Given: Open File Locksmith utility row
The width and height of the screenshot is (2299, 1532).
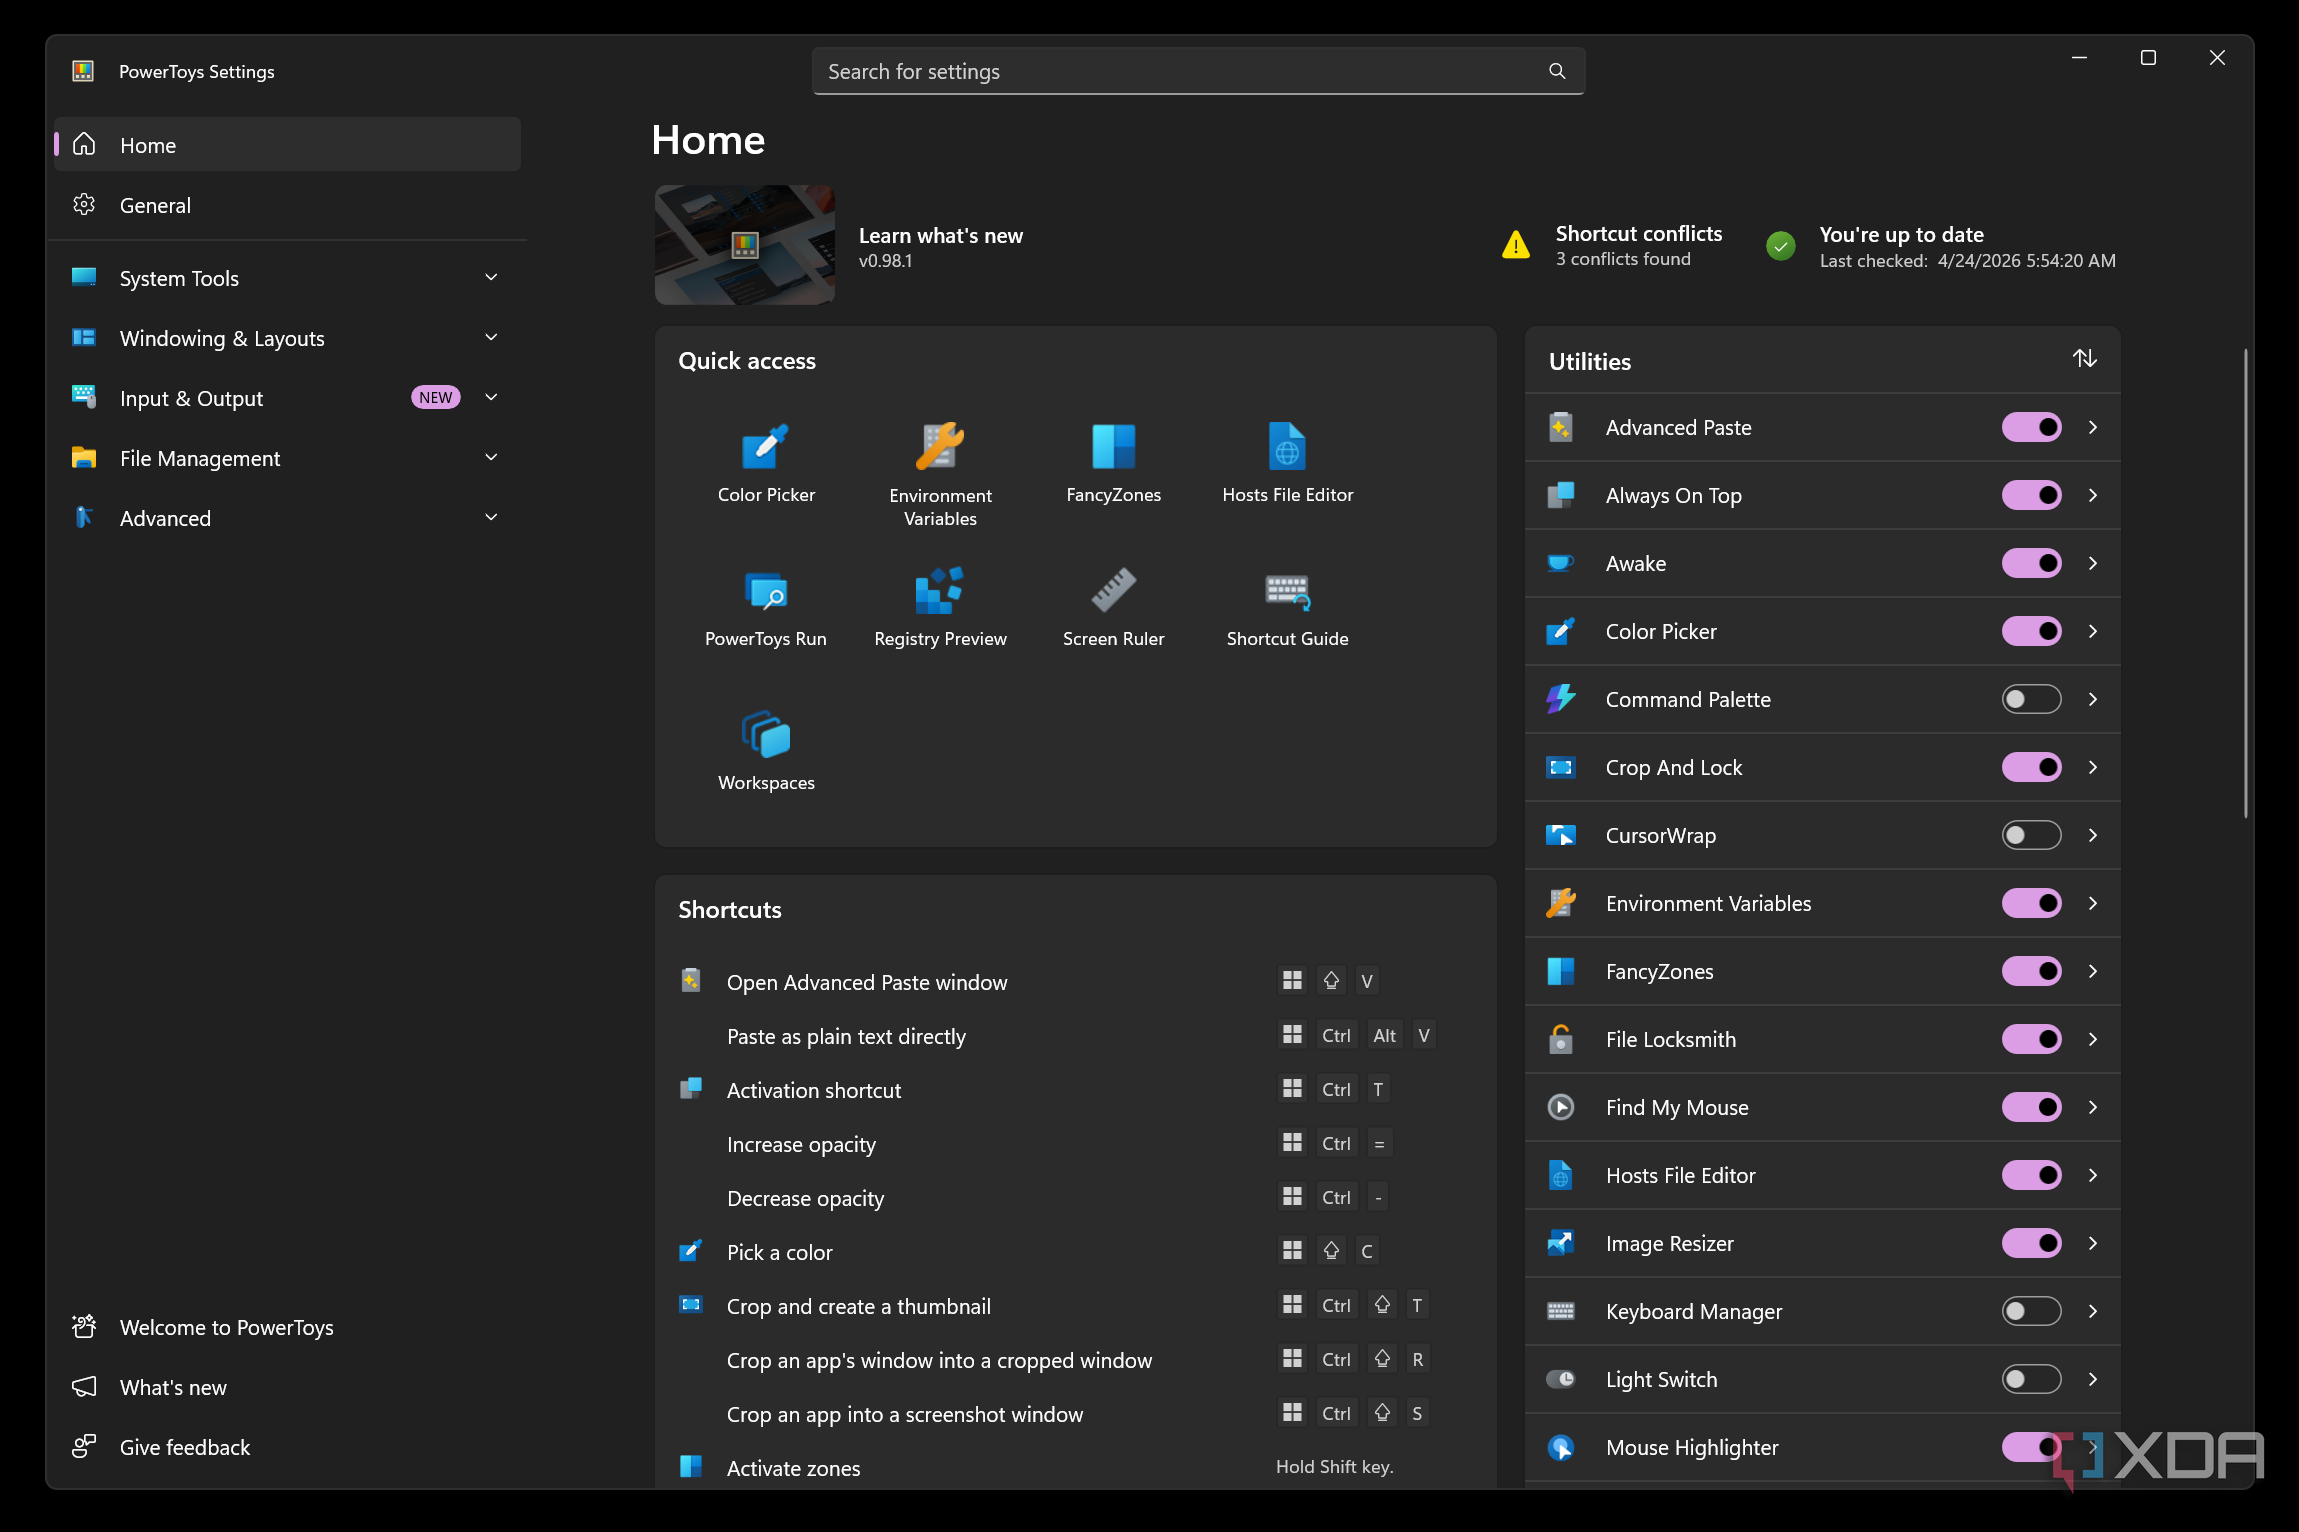Looking at the screenshot, I should 1822,1039.
